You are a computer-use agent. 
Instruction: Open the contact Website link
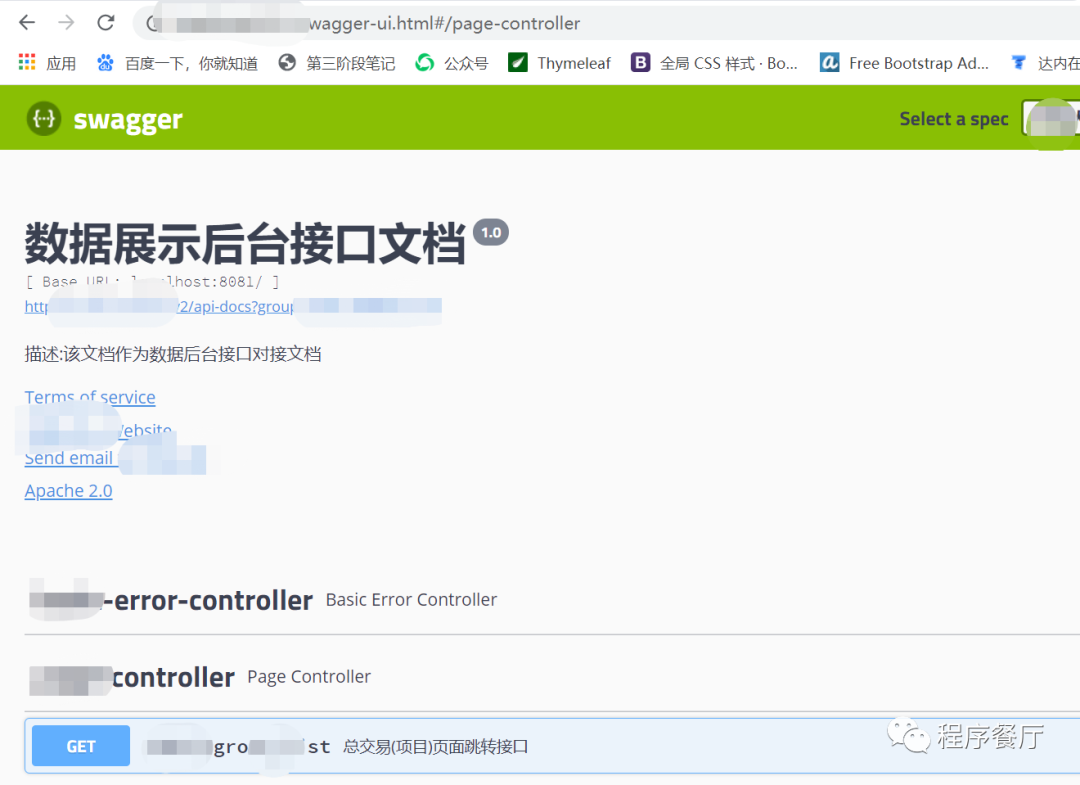[x=99, y=430]
